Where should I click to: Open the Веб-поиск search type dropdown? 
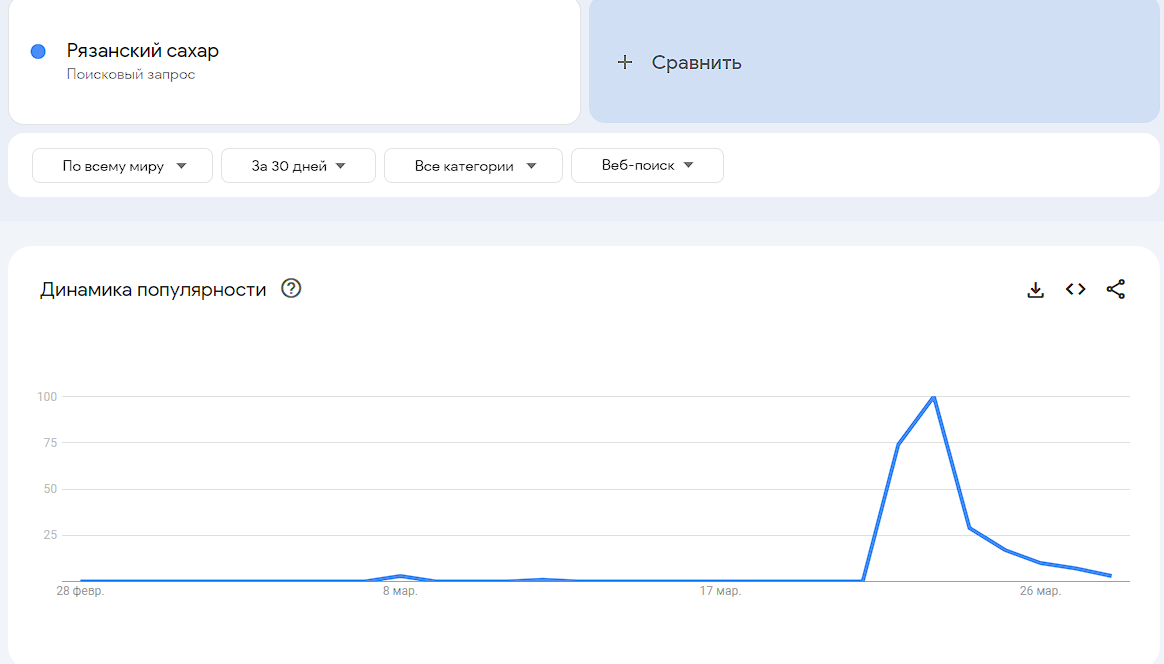click(x=647, y=166)
